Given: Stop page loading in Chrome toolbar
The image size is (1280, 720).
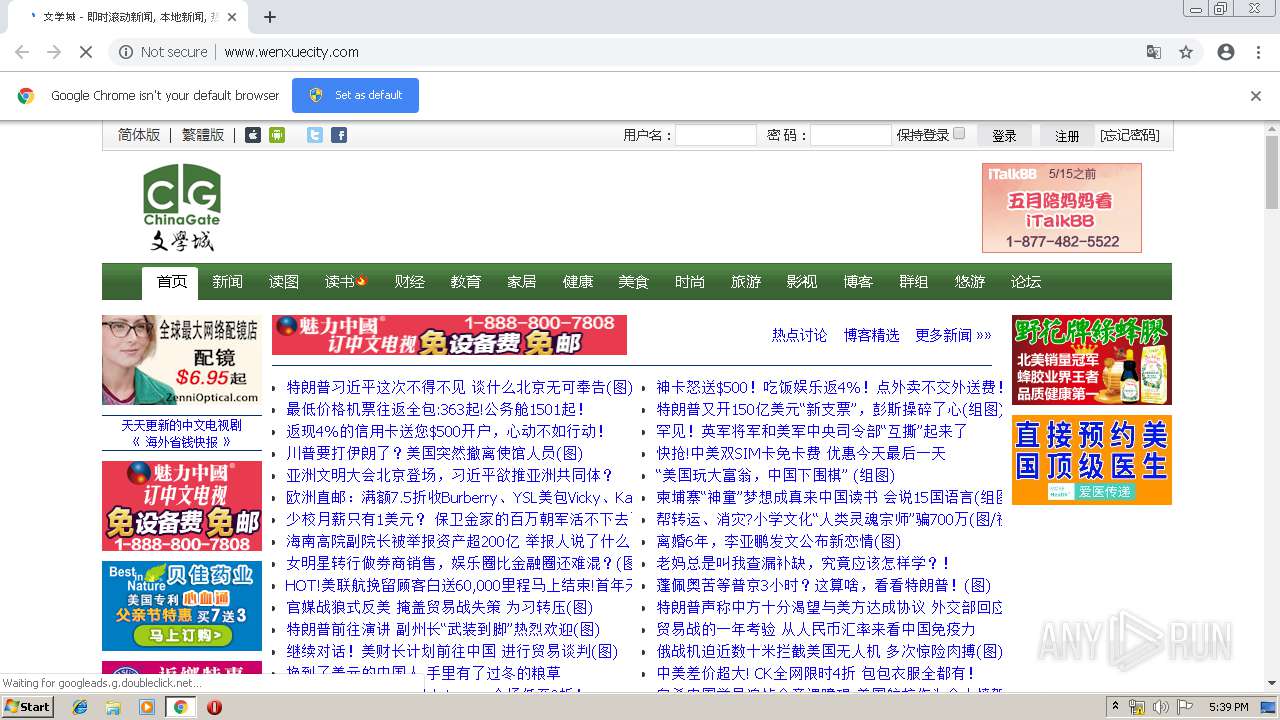Looking at the screenshot, I should [87, 52].
